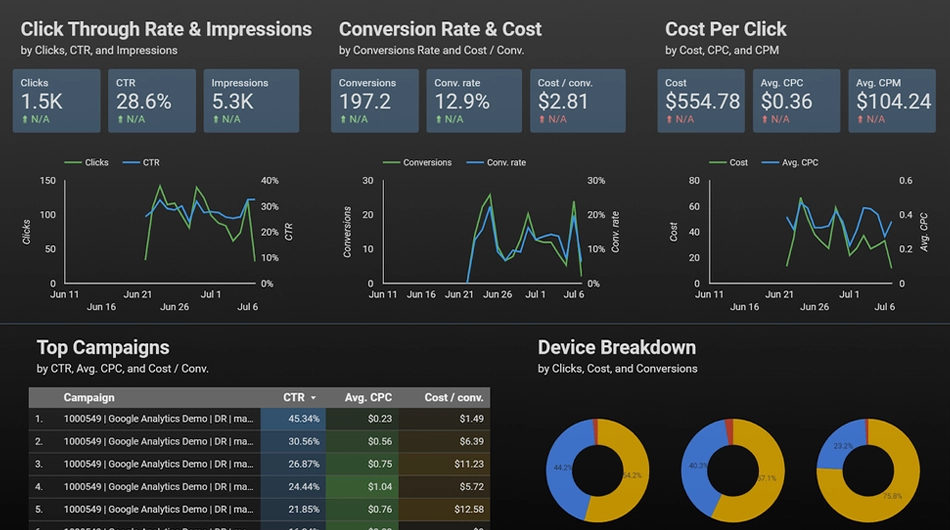Click the Cost Per Click heading

pos(726,29)
